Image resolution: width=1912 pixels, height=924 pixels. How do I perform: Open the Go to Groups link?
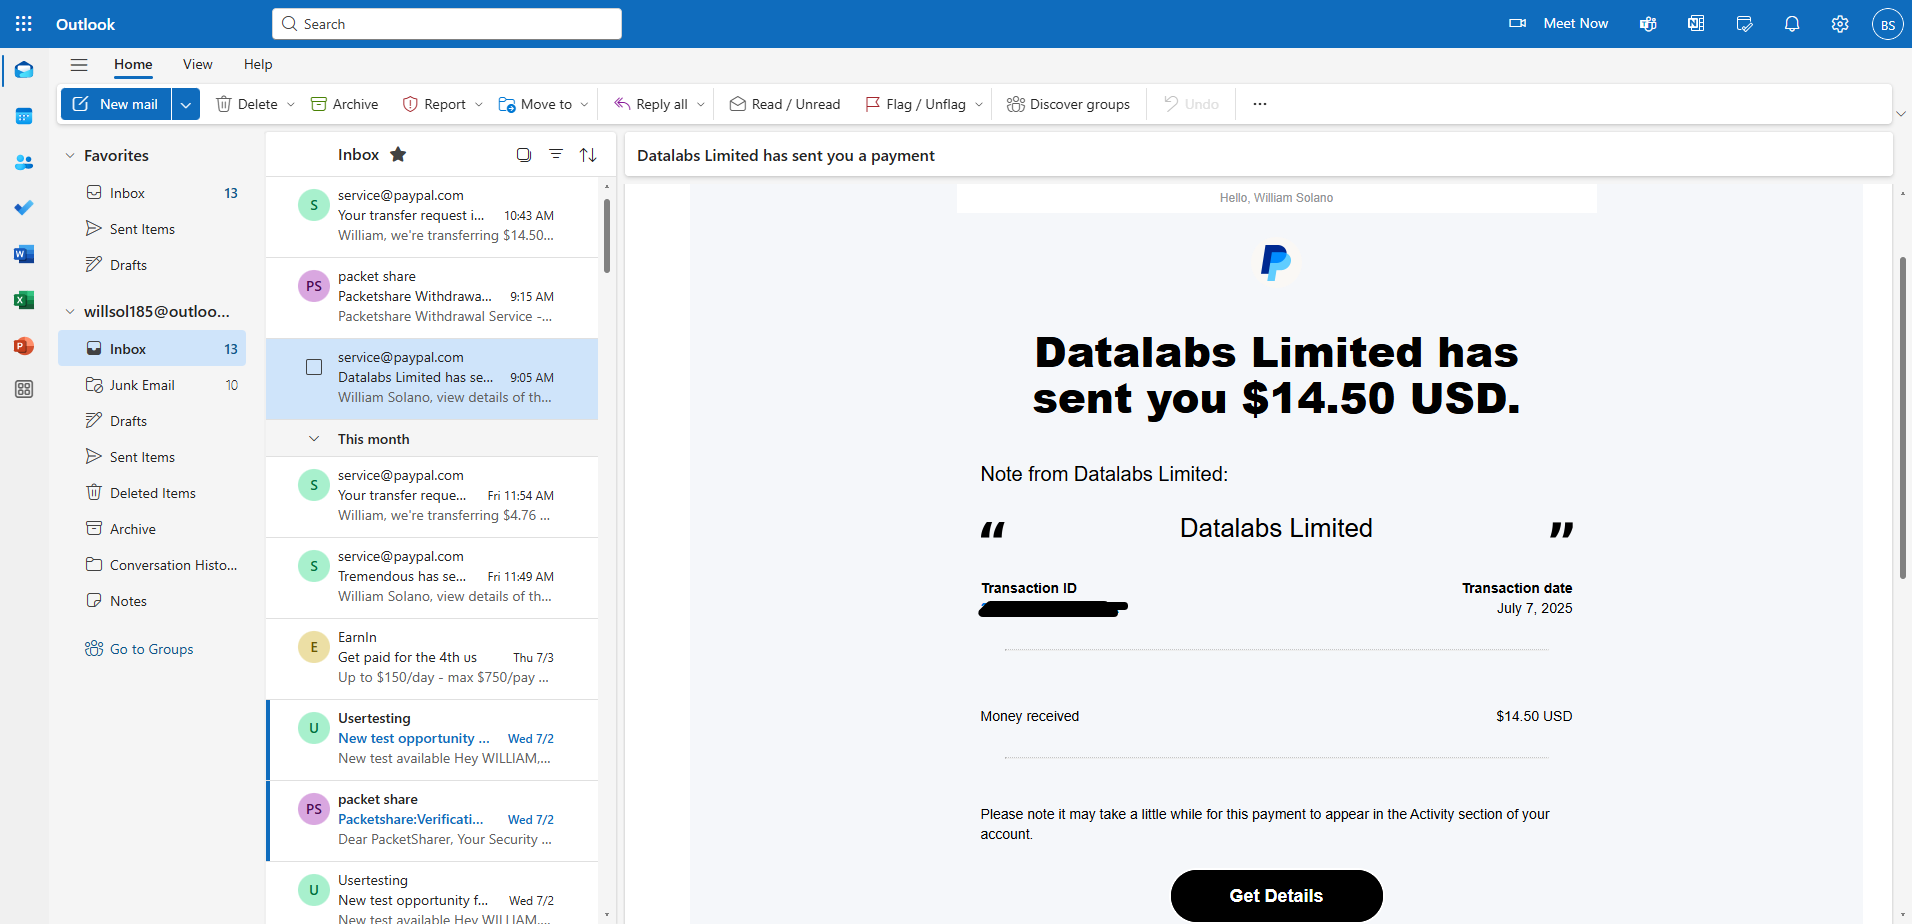(x=151, y=649)
